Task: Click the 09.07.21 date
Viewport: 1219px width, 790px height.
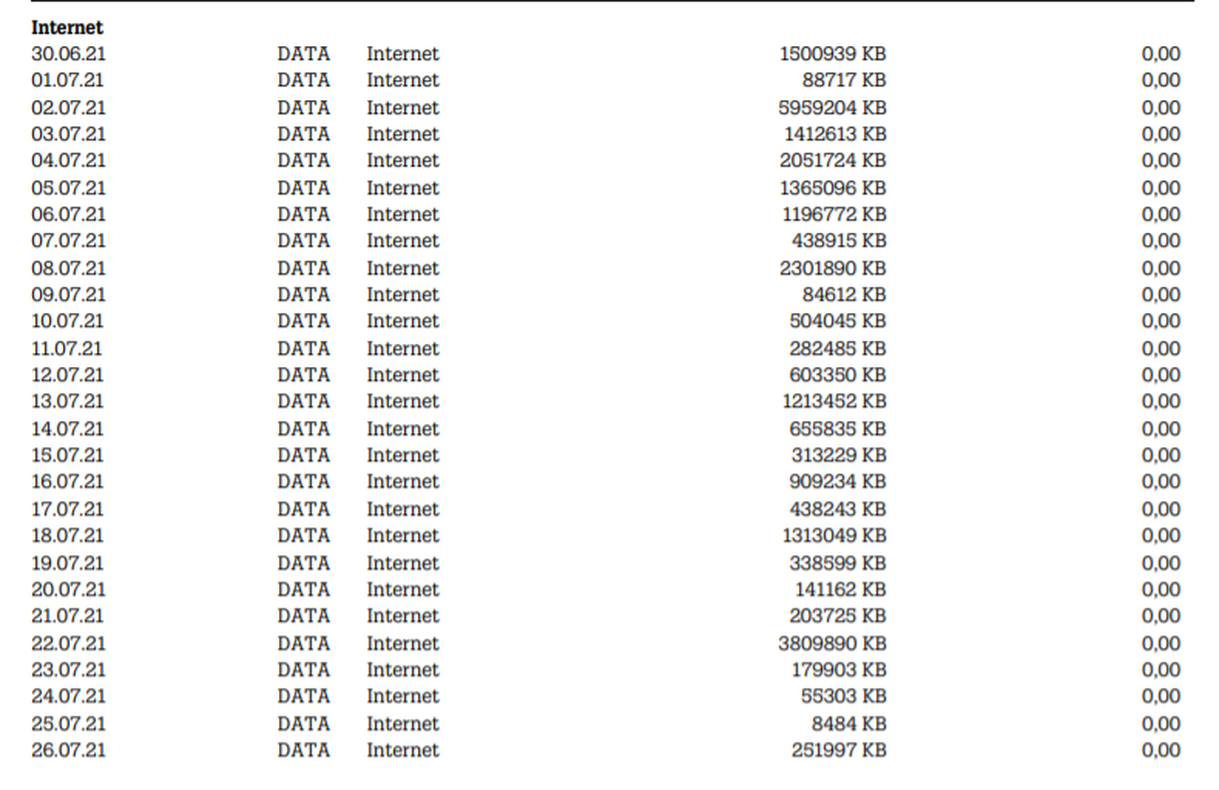Action: tap(67, 295)
